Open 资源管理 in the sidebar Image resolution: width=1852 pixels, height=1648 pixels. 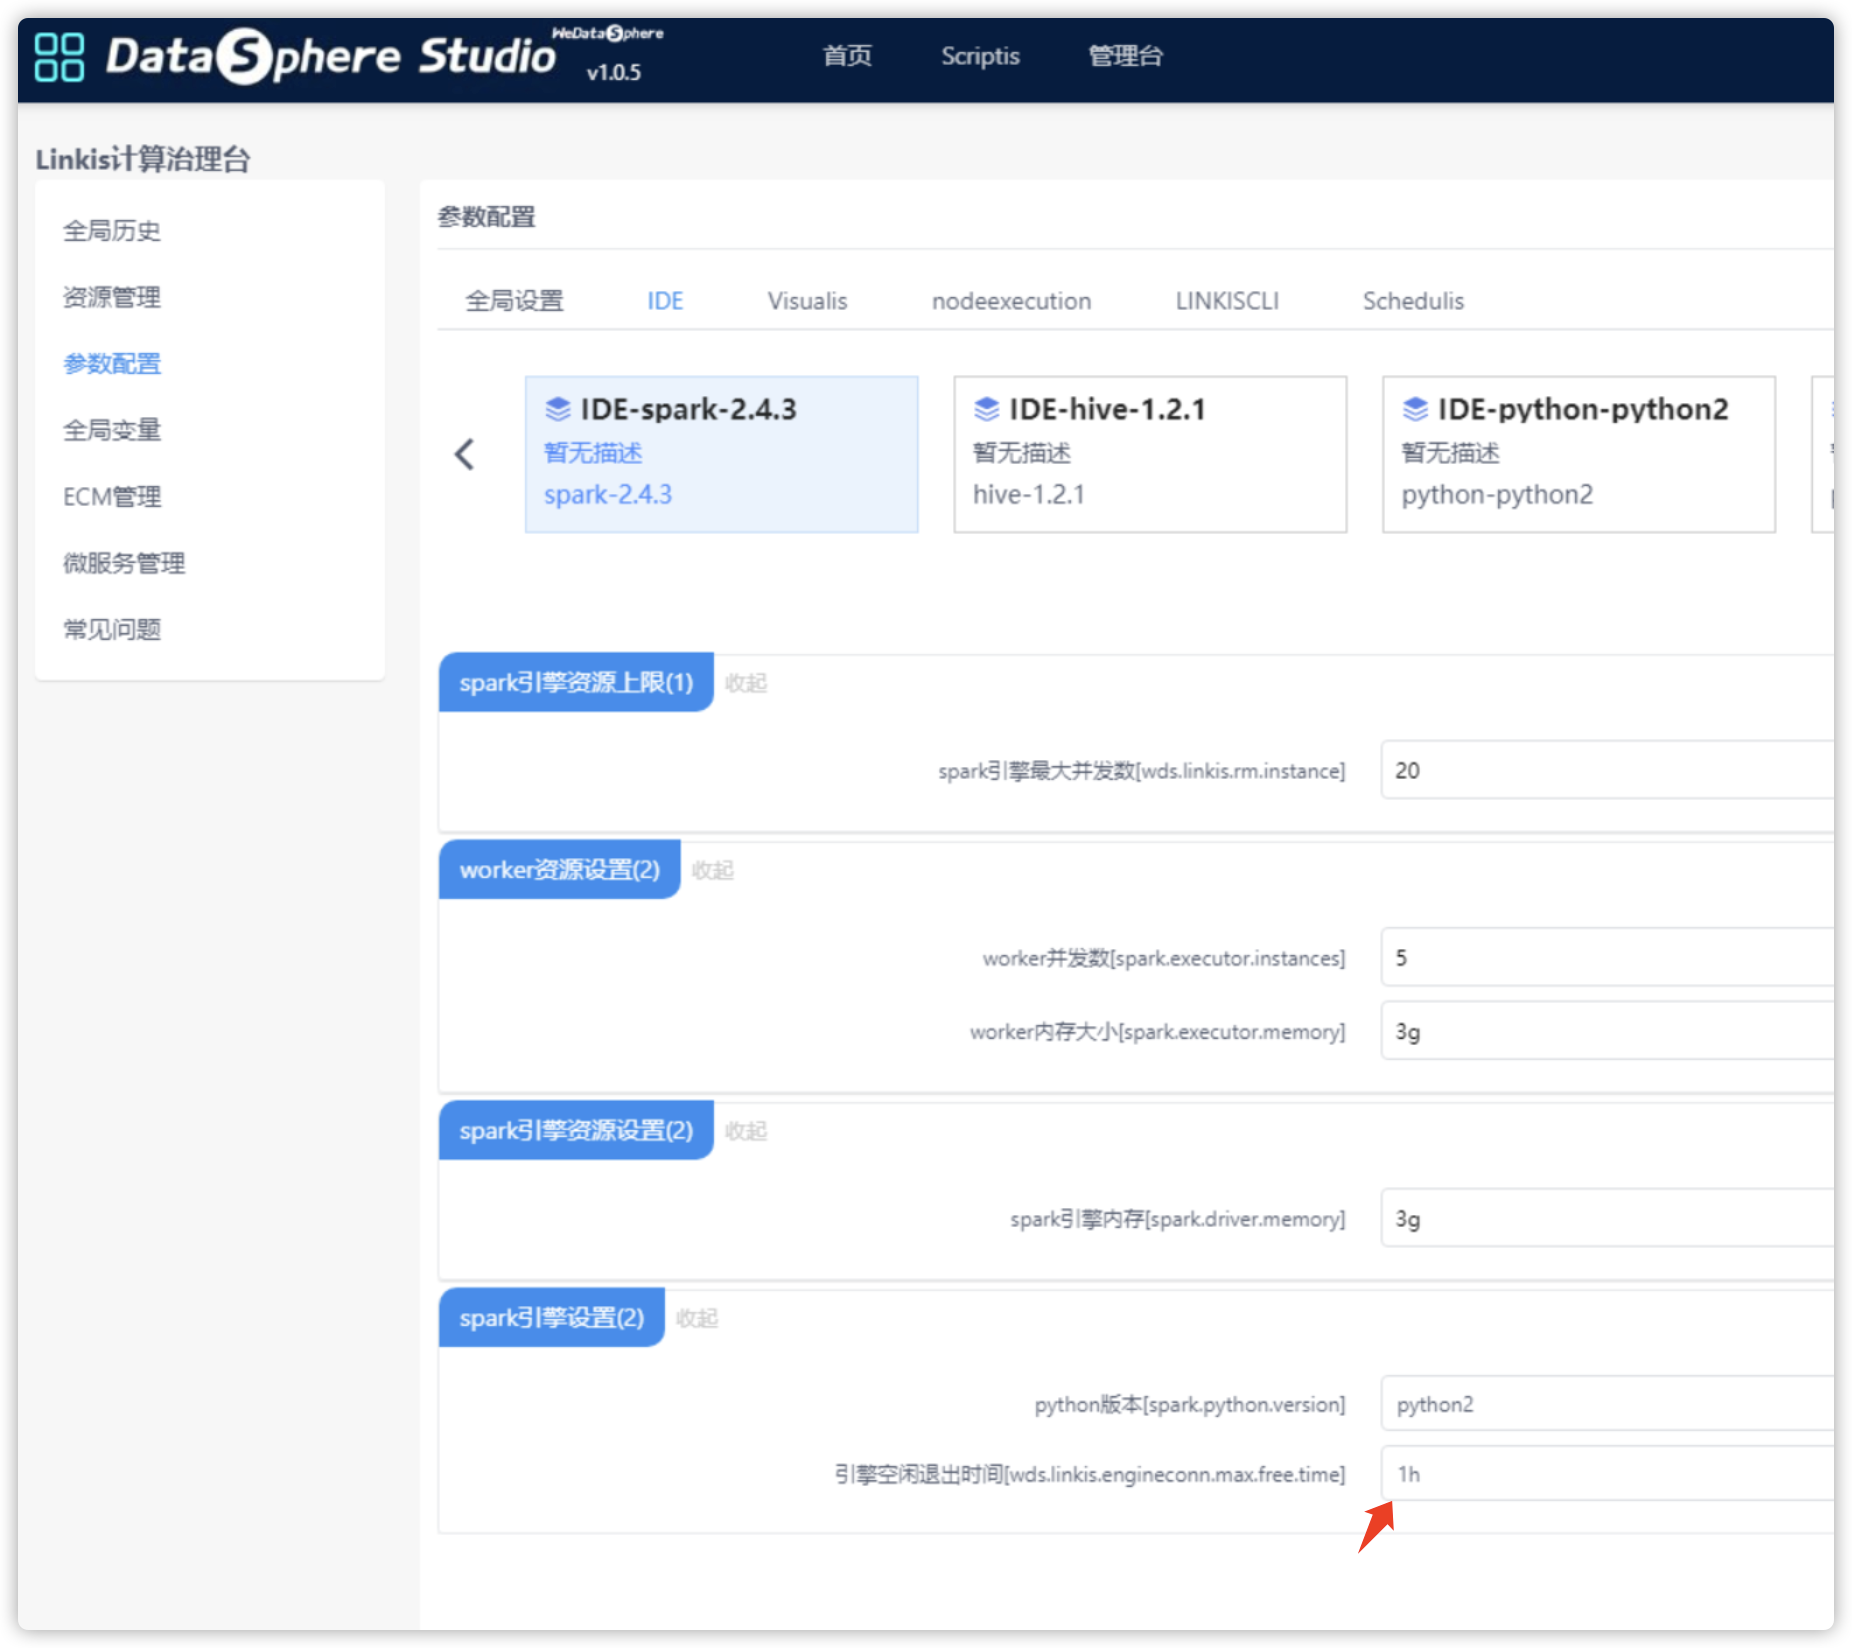pyautogui.click(x=111, y=297)
